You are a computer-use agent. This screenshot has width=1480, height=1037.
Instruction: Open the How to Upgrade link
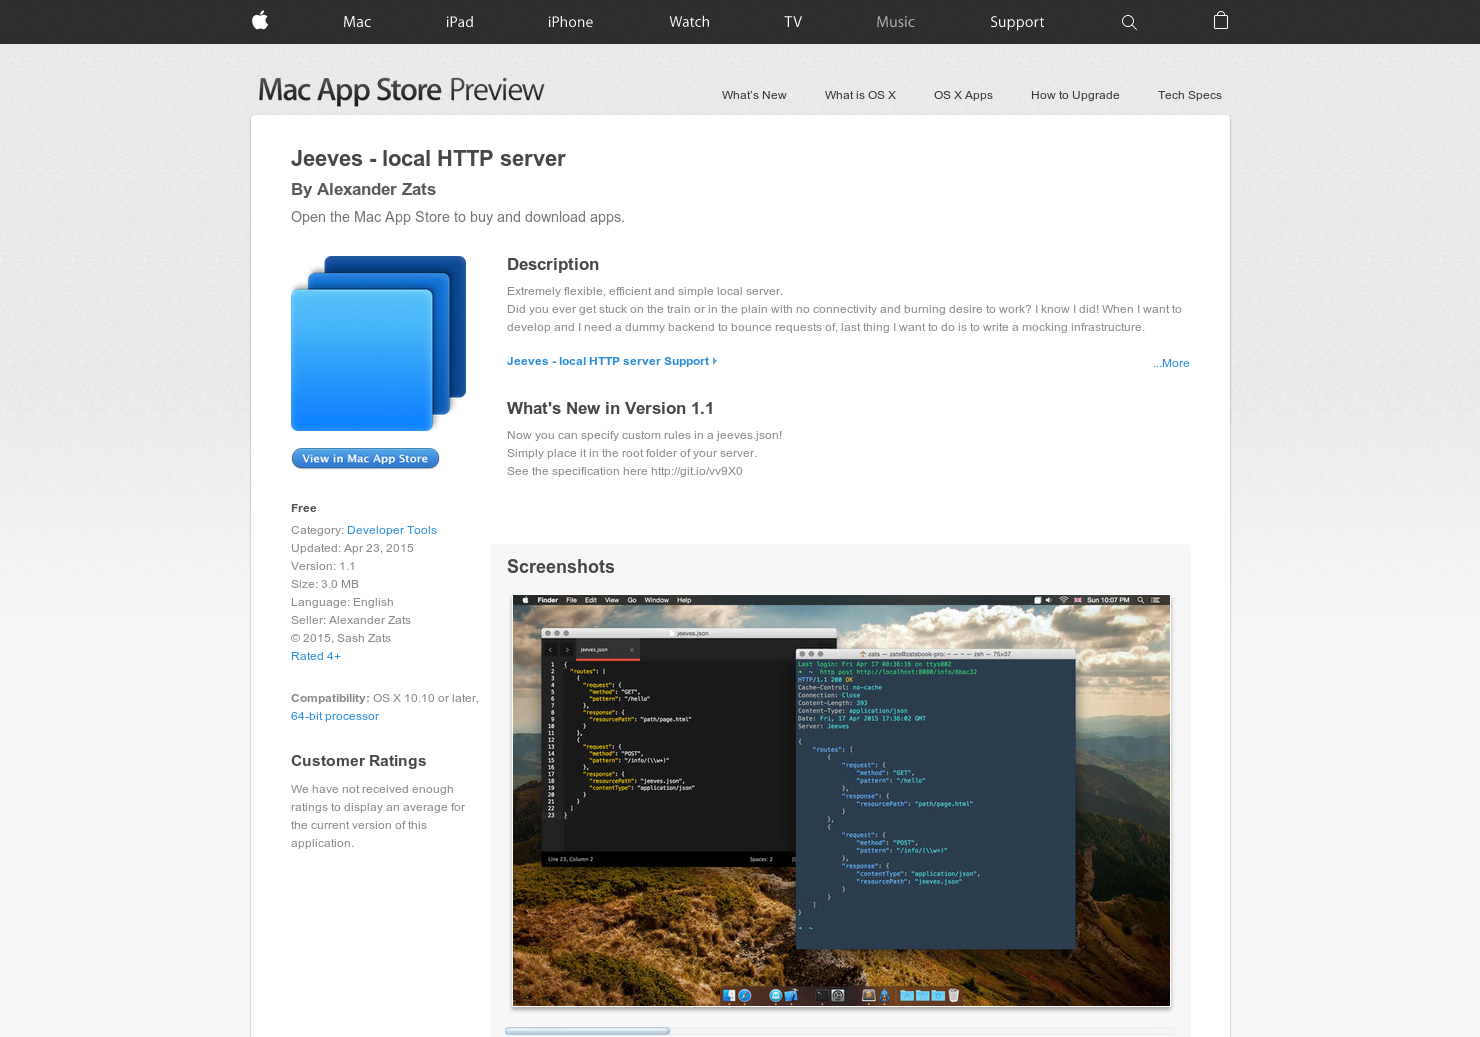(1075, 95)
